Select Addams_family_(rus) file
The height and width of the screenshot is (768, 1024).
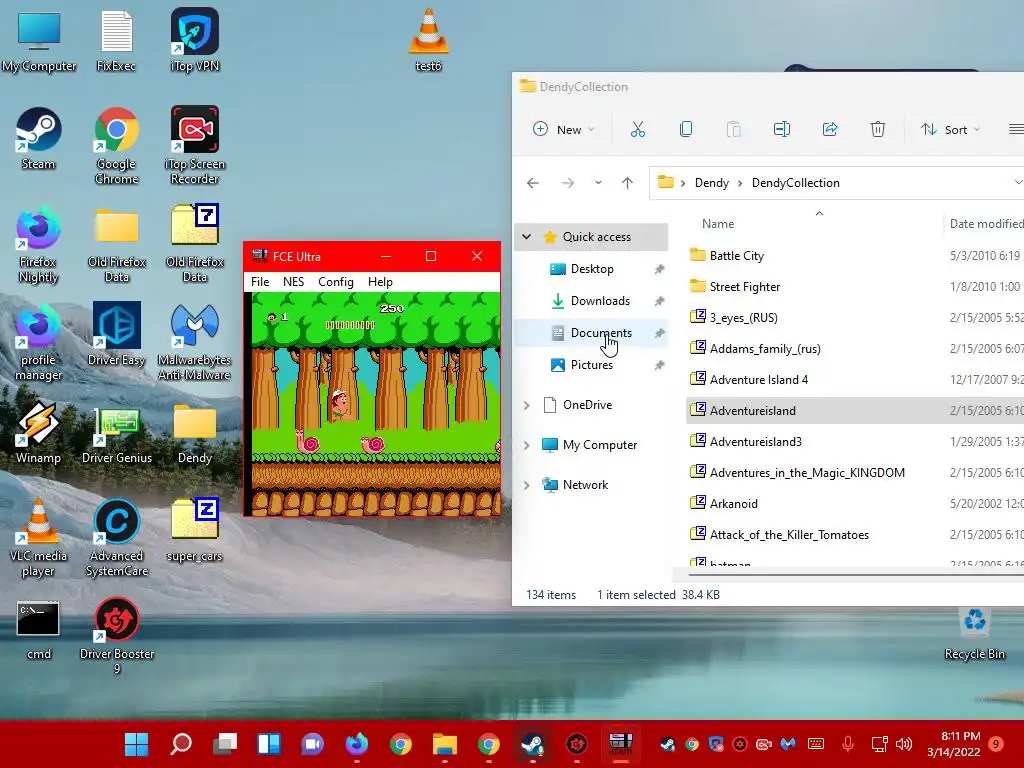click(x=764, y=348)
